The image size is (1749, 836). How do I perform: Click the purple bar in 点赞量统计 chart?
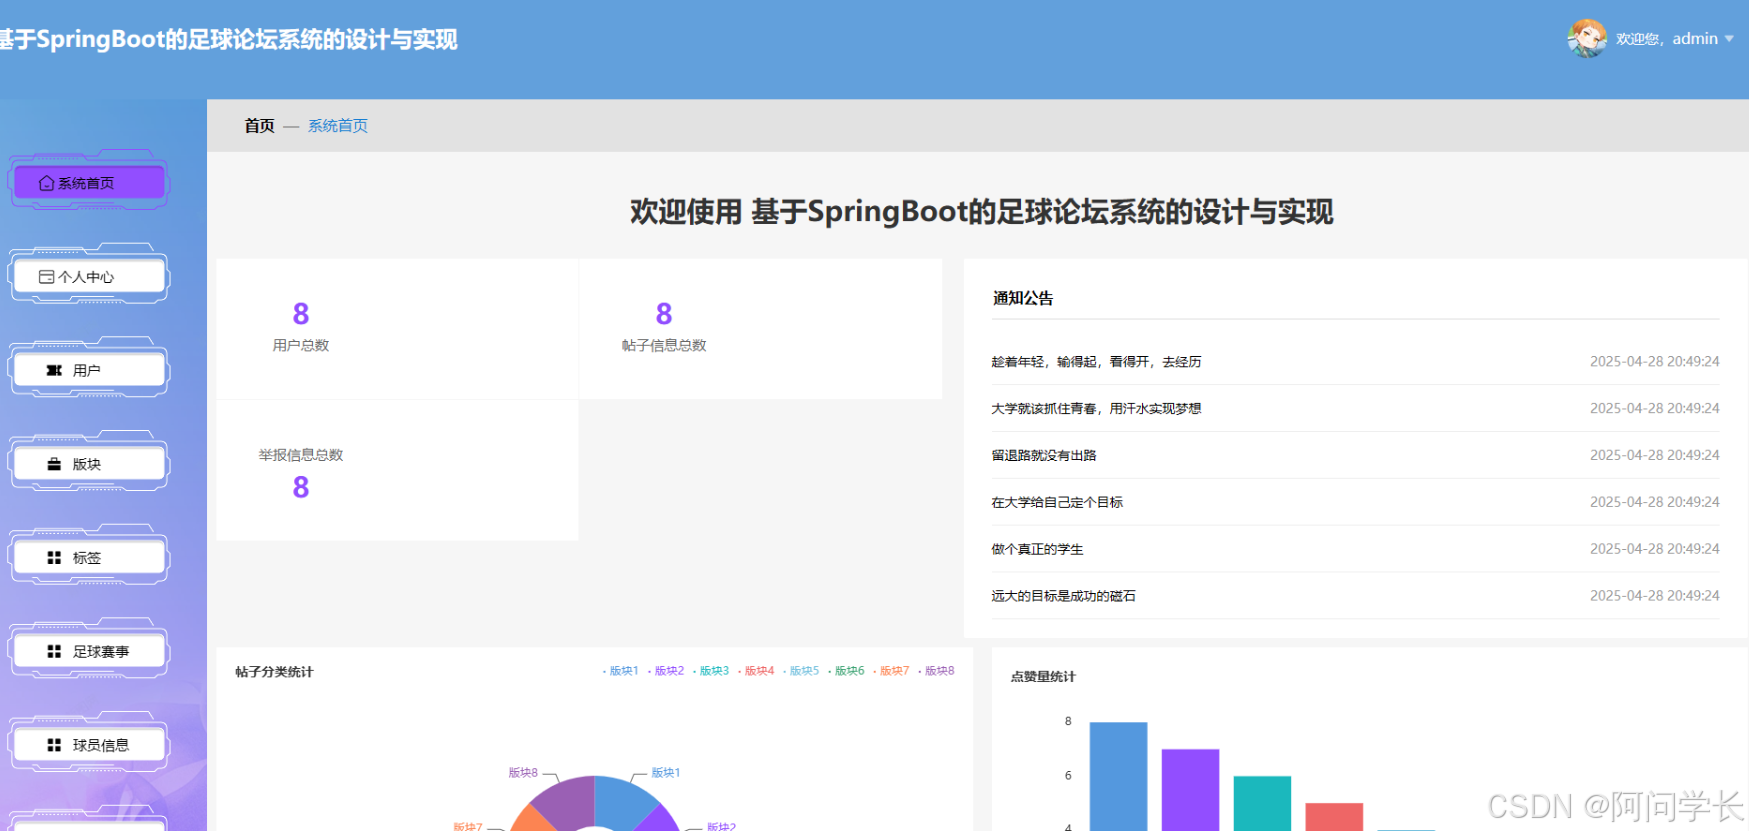pyautogui.click(x=1190, y=790)
